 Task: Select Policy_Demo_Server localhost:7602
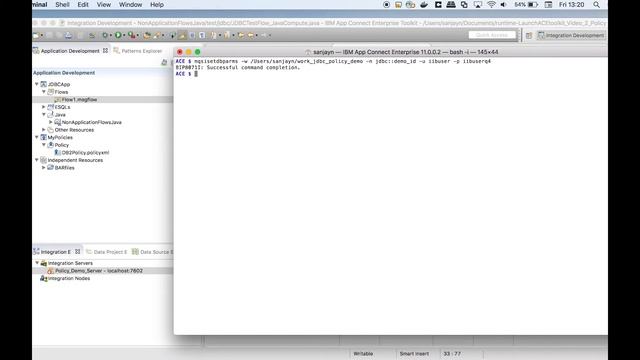click(x=99, y=271)
